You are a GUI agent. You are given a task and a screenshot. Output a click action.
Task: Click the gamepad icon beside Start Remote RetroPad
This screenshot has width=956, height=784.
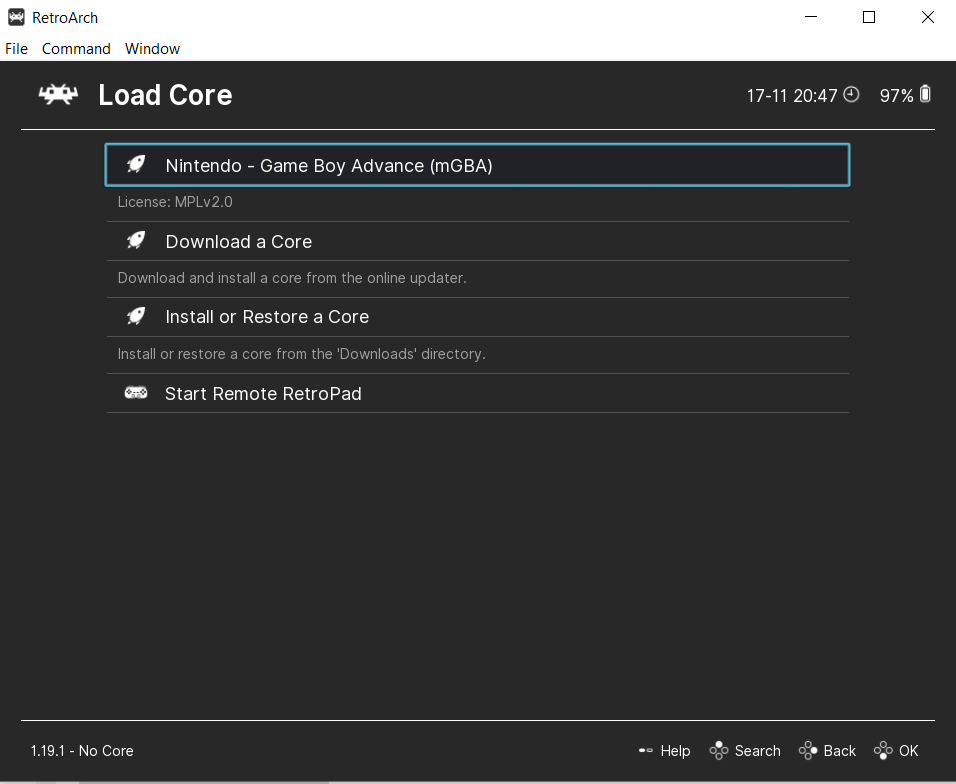coord(136,392)
